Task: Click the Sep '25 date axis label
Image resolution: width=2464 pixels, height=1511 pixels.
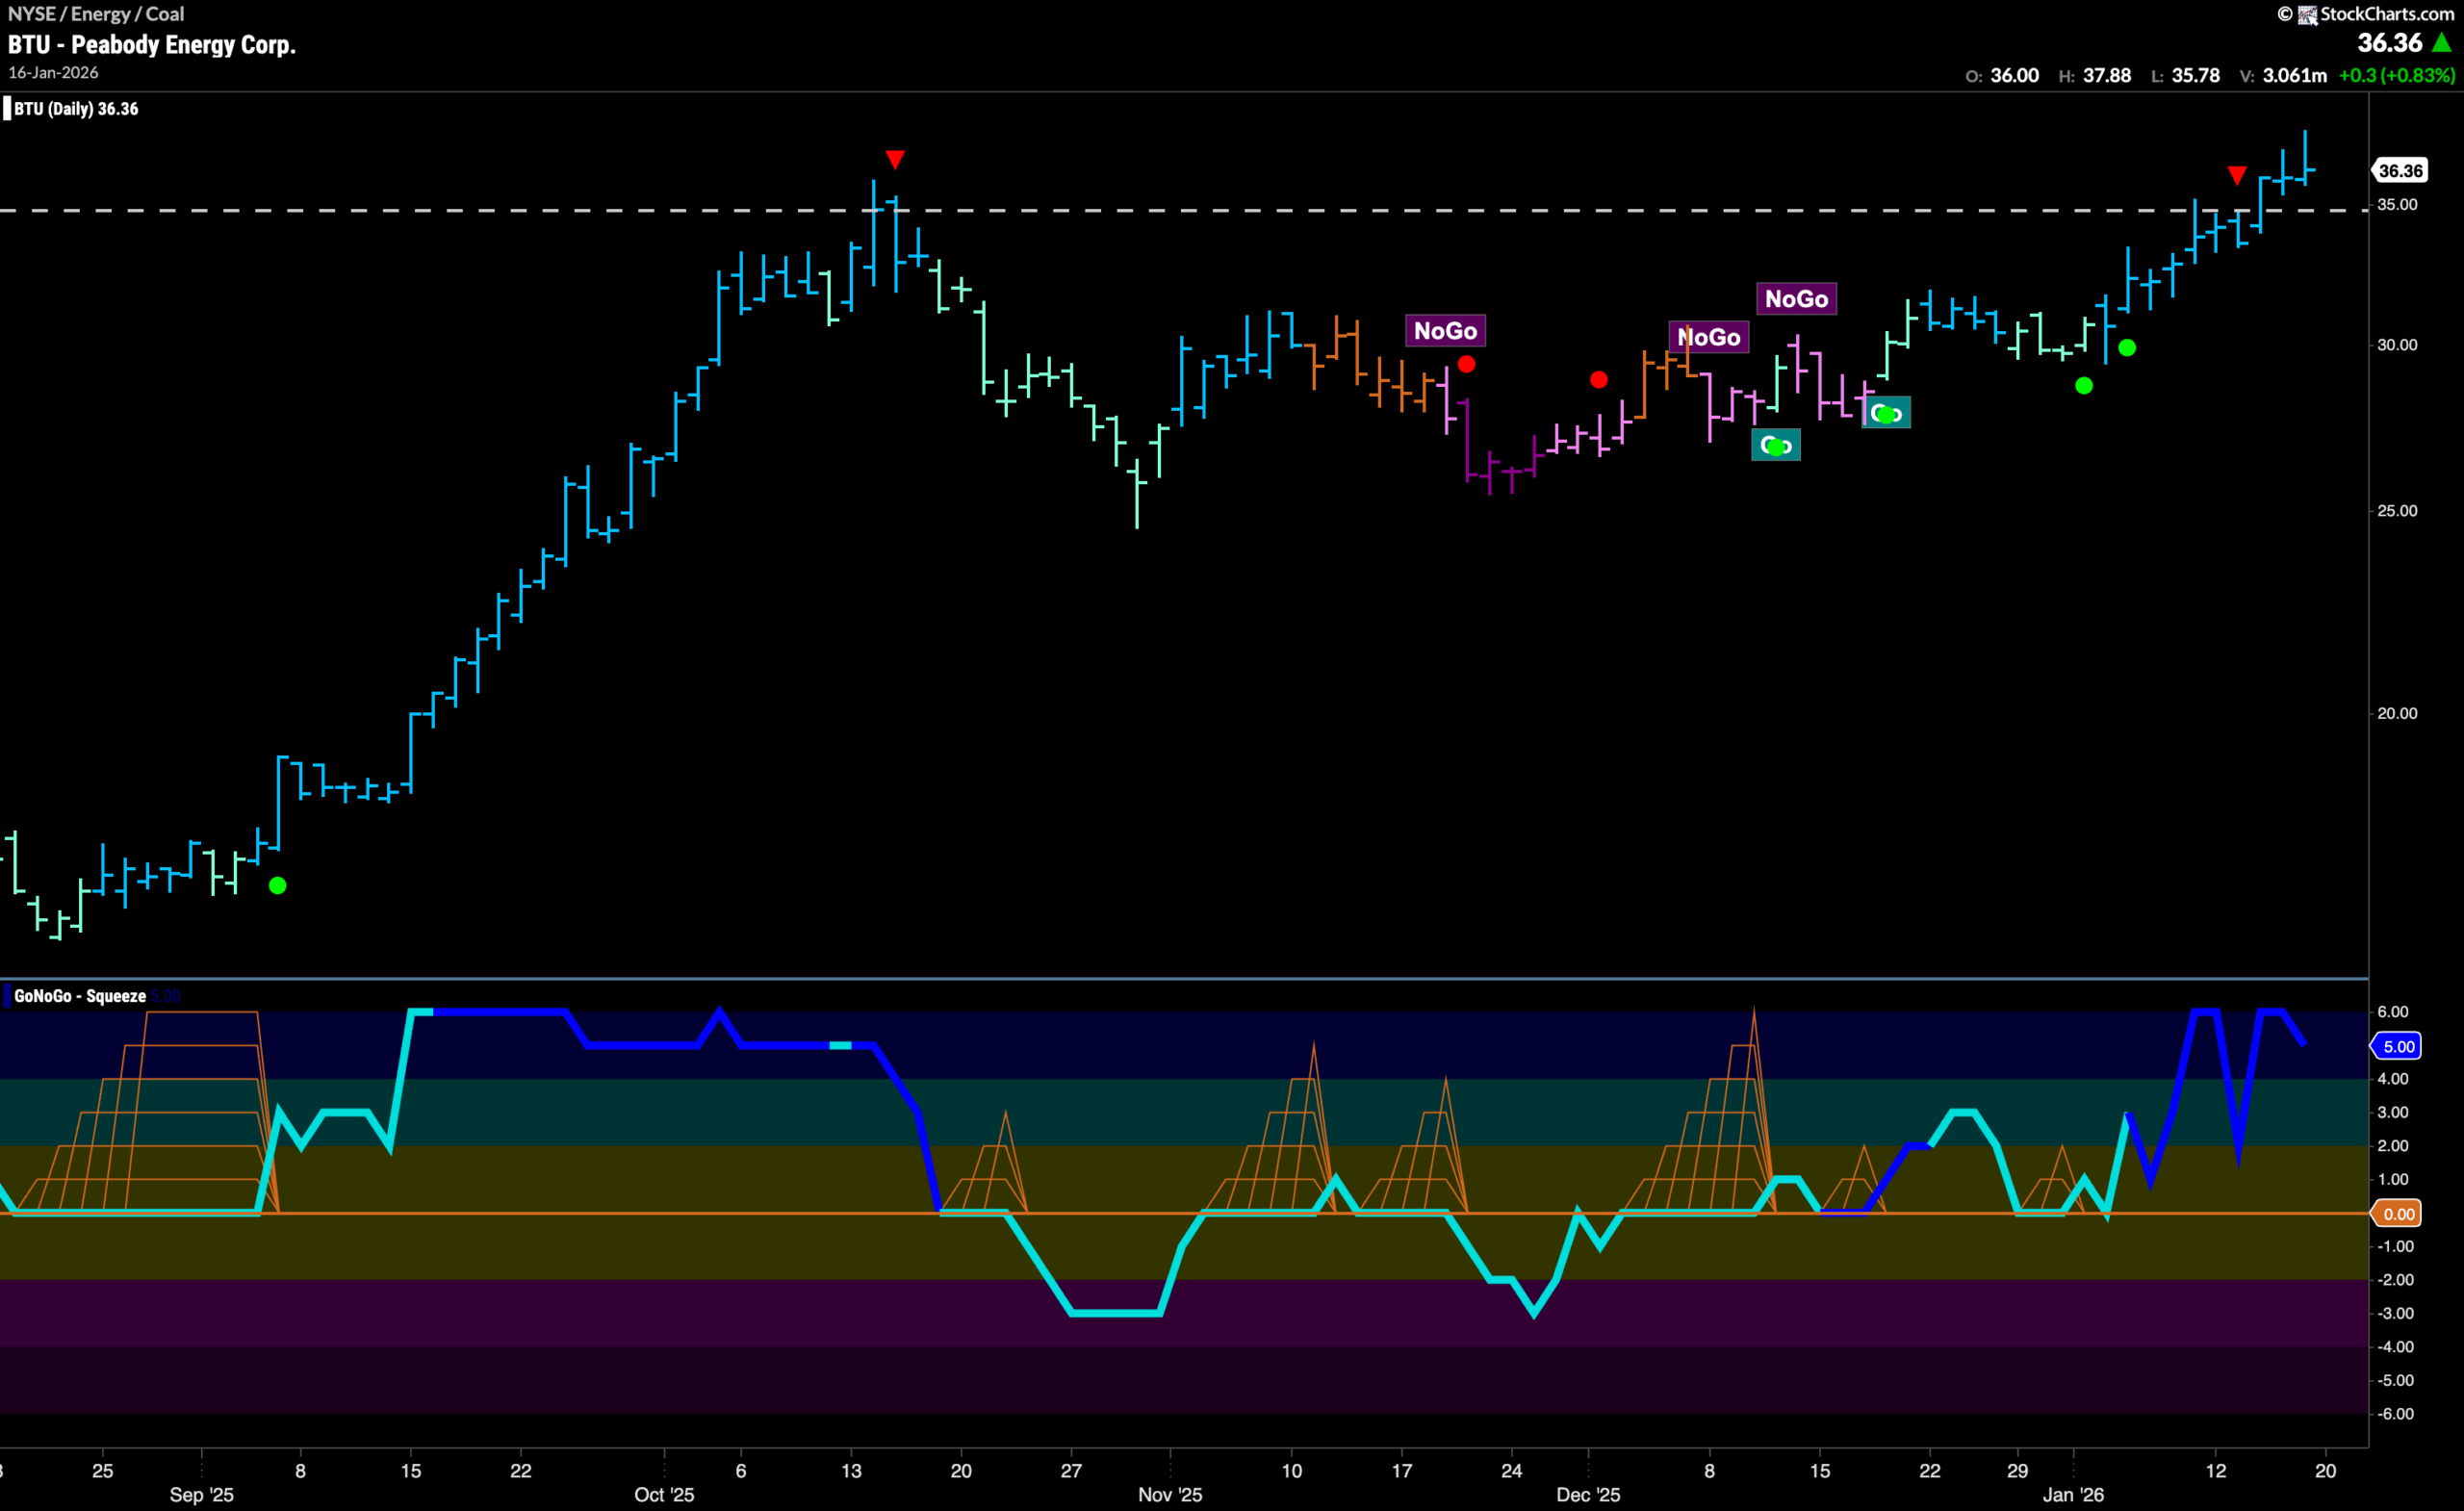Action: (x=201, y=1495)
